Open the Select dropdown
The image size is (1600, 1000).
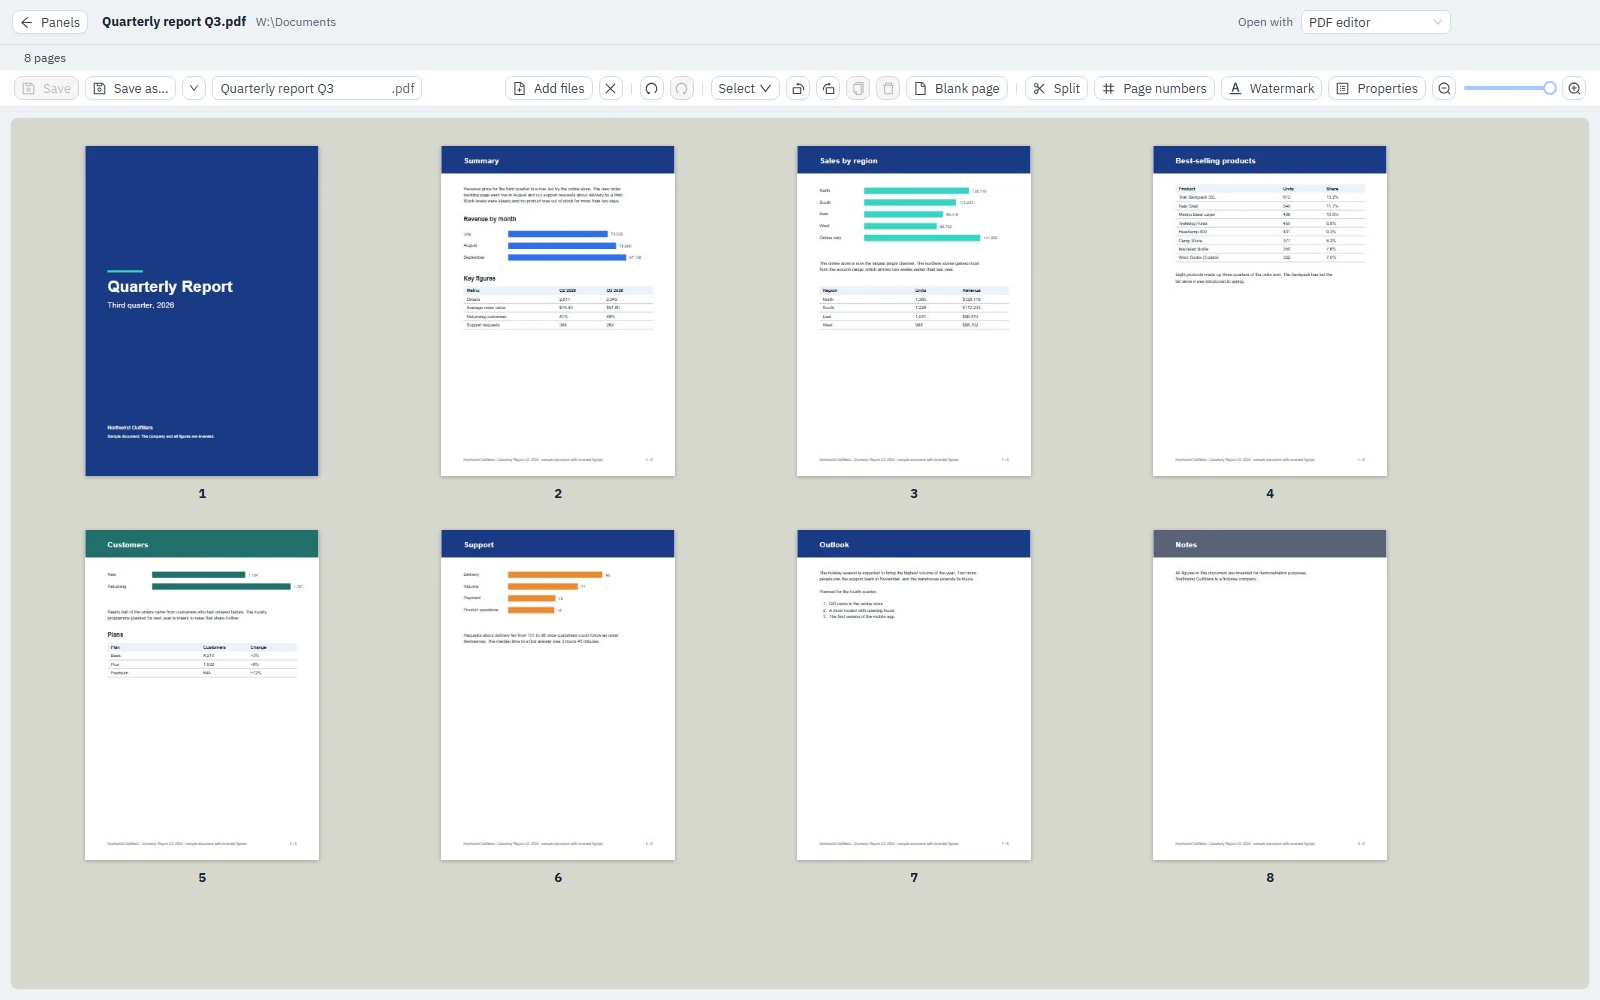click(745, 88)
